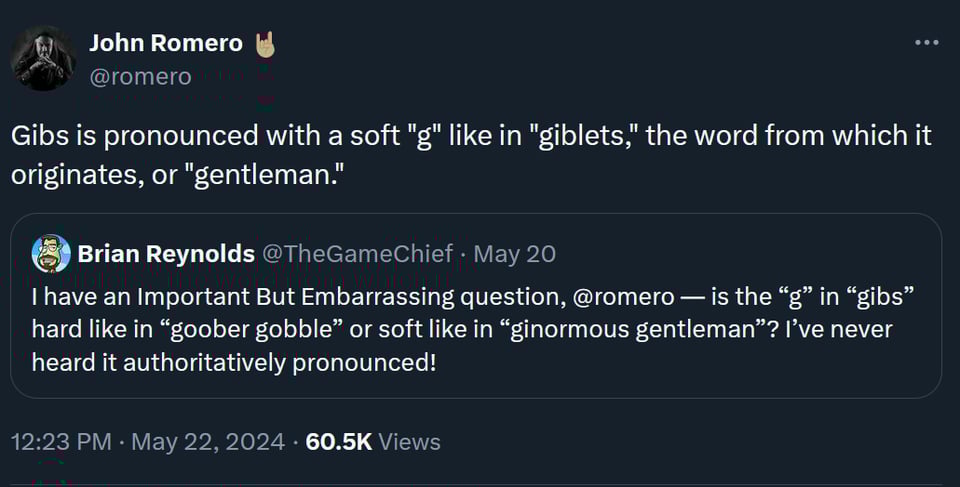Click the @romero handle under the name
Image resolution: width=960 pixels, height=487 pixels.
tap(141, 76)
